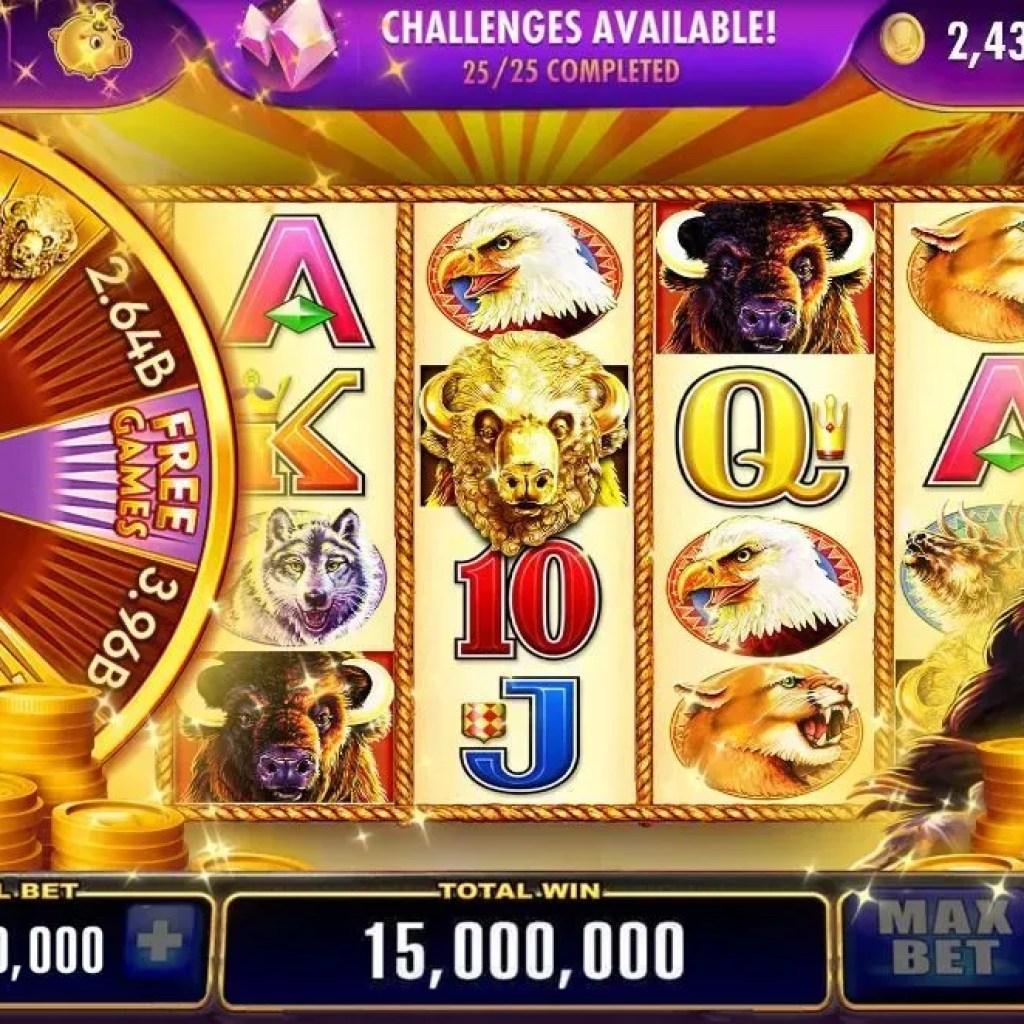Click the blue J reel symbol
The width and height of the screenshot is (1024, 1024).
[520, 733]
